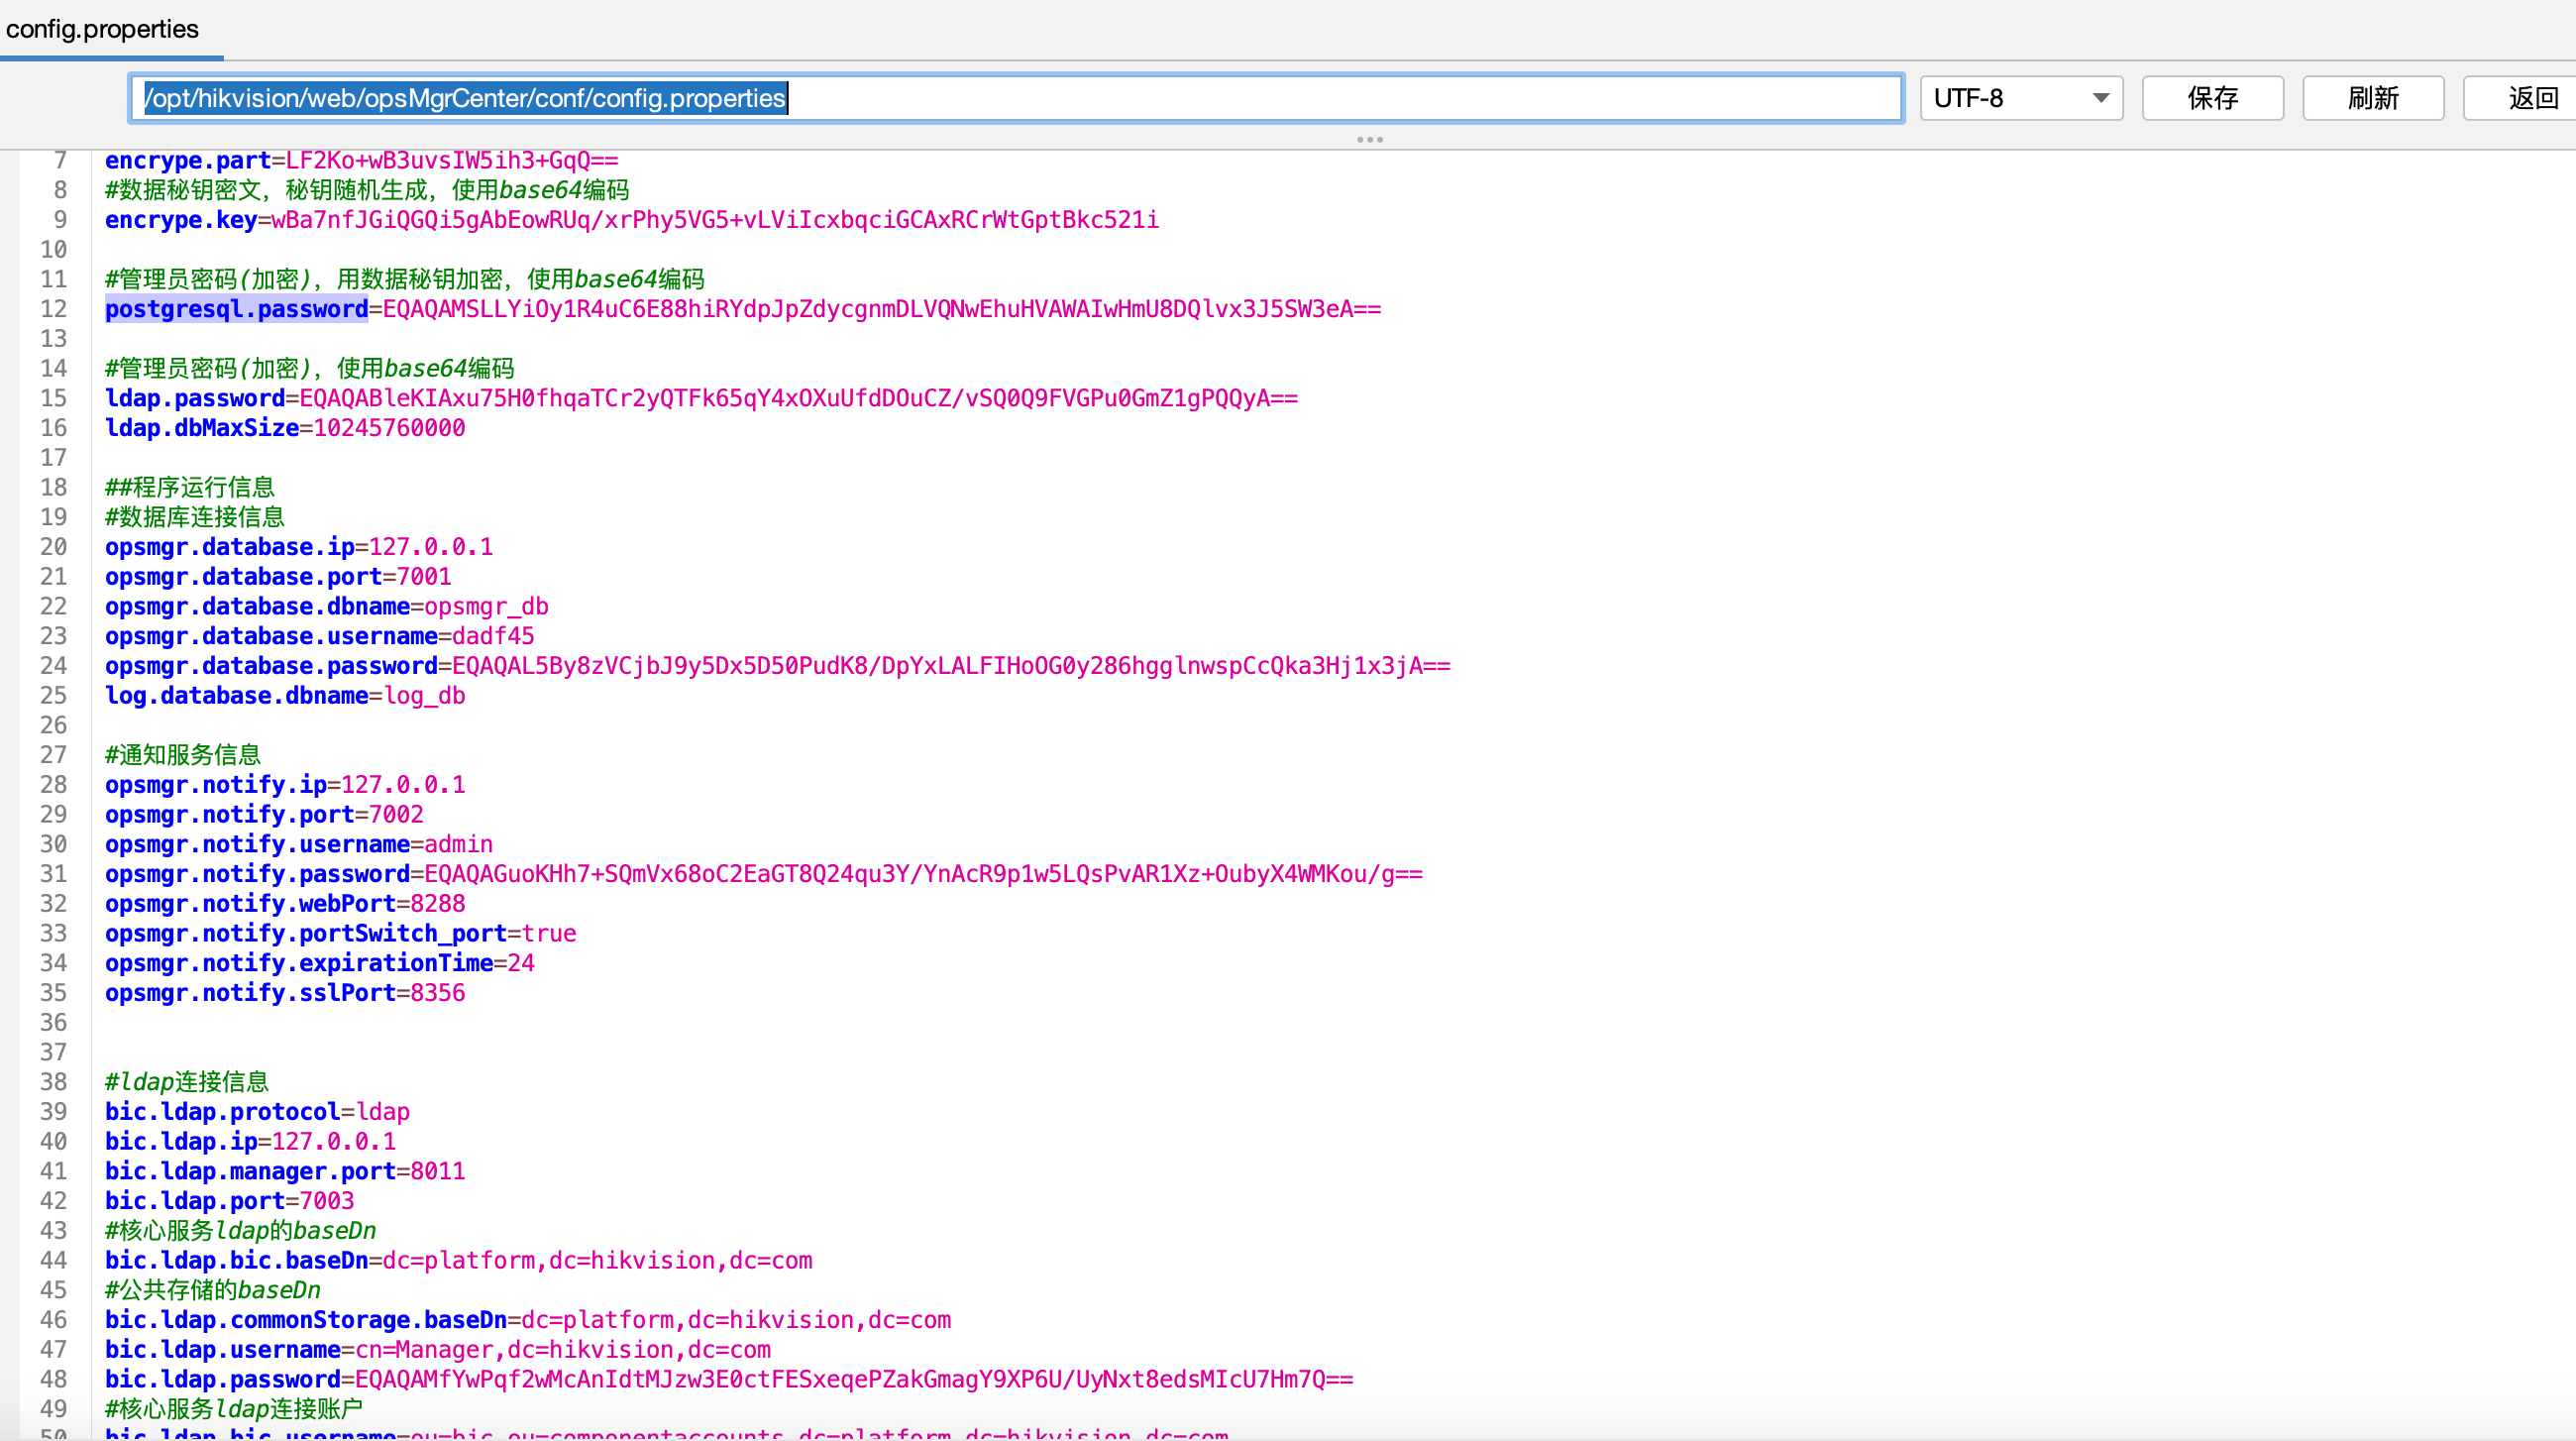
Task: Click the 刷新 refresh button
Action: (2372, 98)
